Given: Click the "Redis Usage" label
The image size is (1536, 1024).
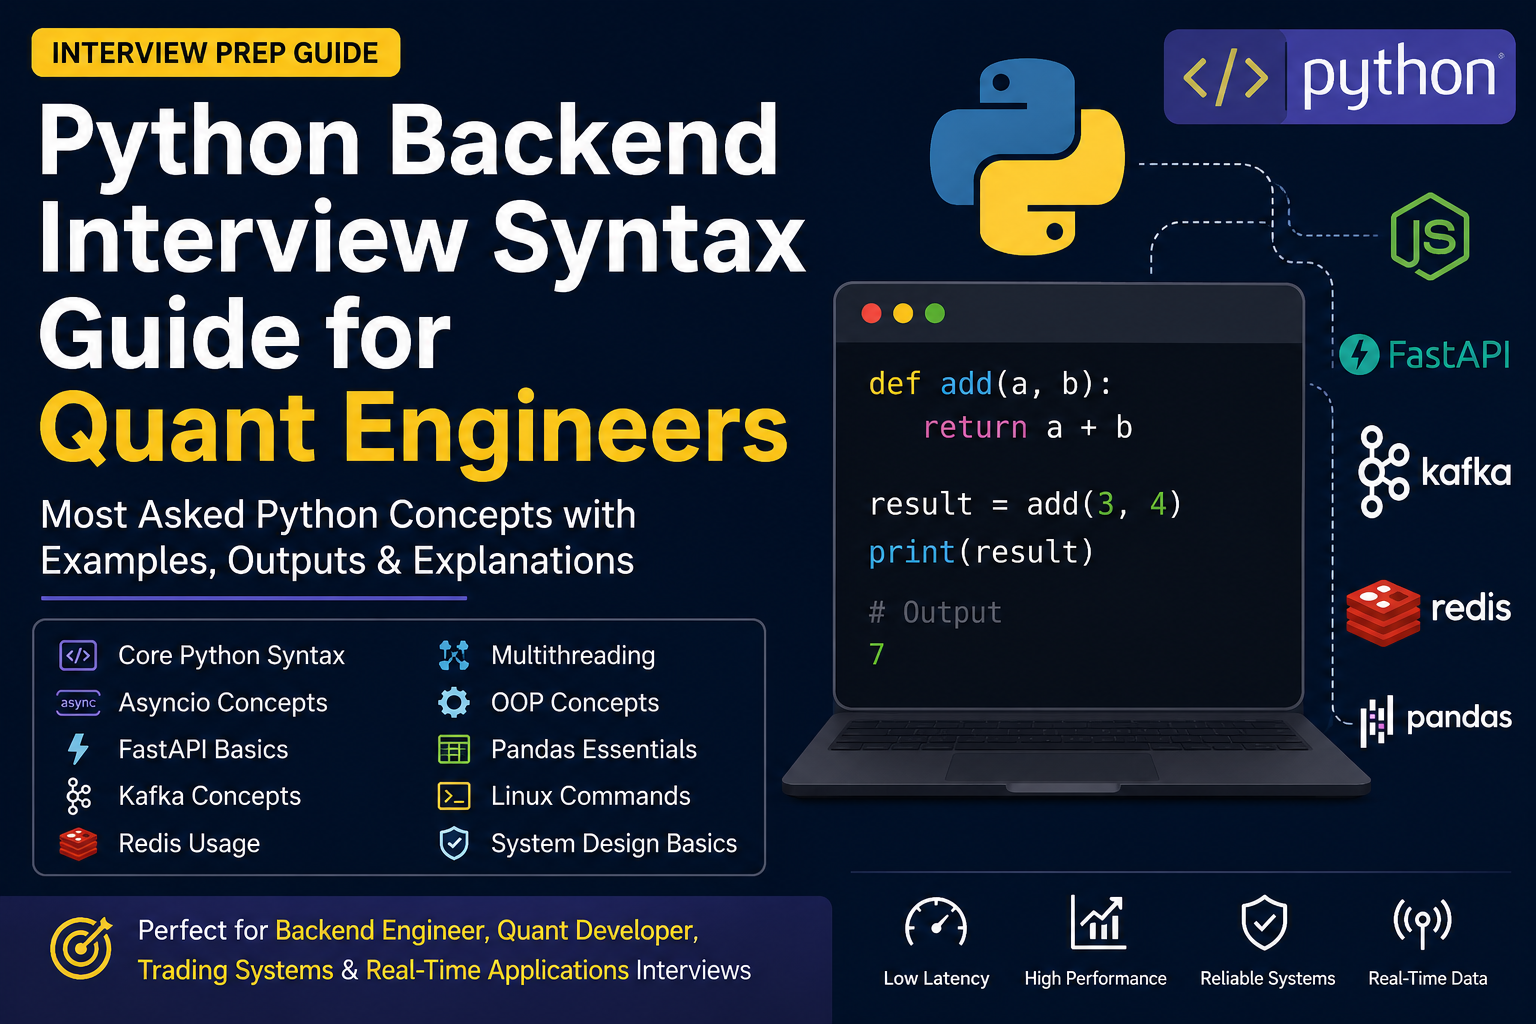Looking at the screenshot, I should [x=189, y=844].
